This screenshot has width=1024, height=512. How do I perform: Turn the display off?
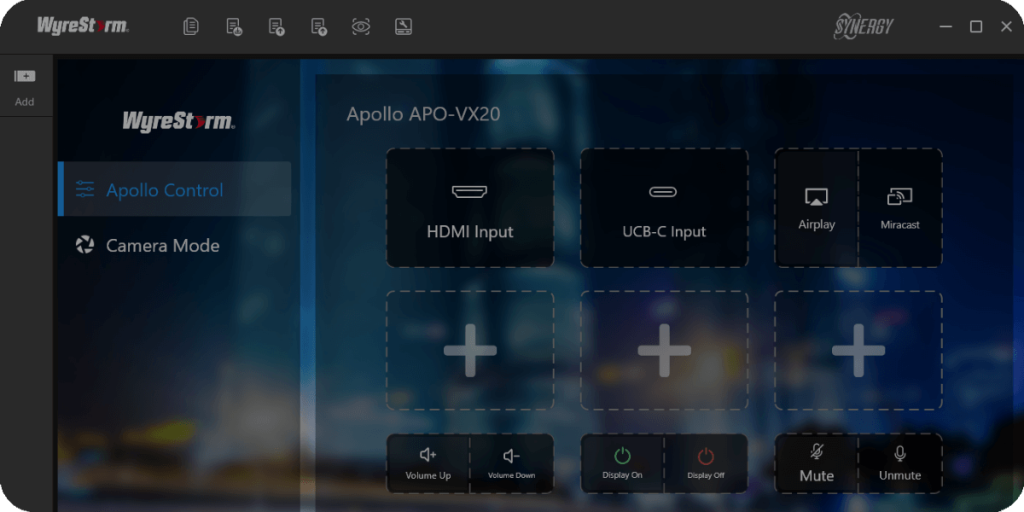(706, 463)
